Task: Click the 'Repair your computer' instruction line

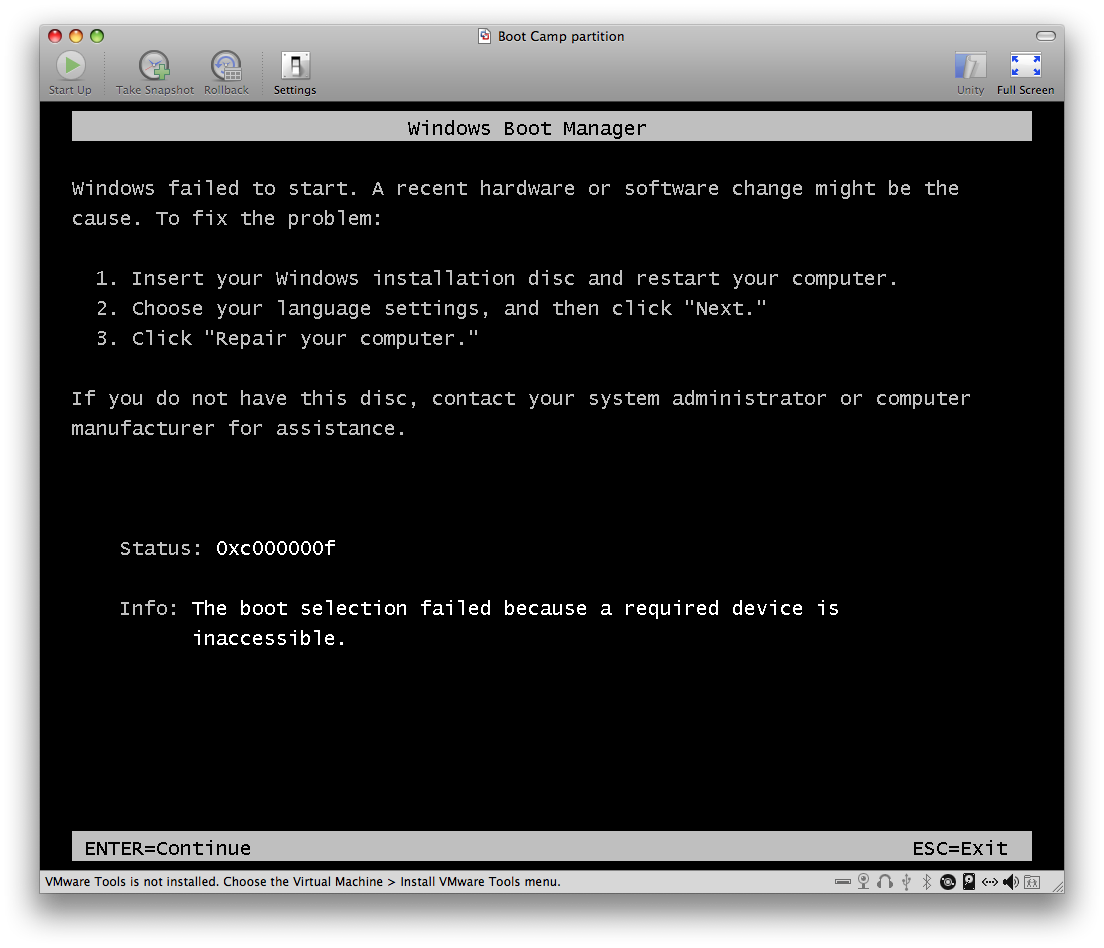Action: coord(287,338)
